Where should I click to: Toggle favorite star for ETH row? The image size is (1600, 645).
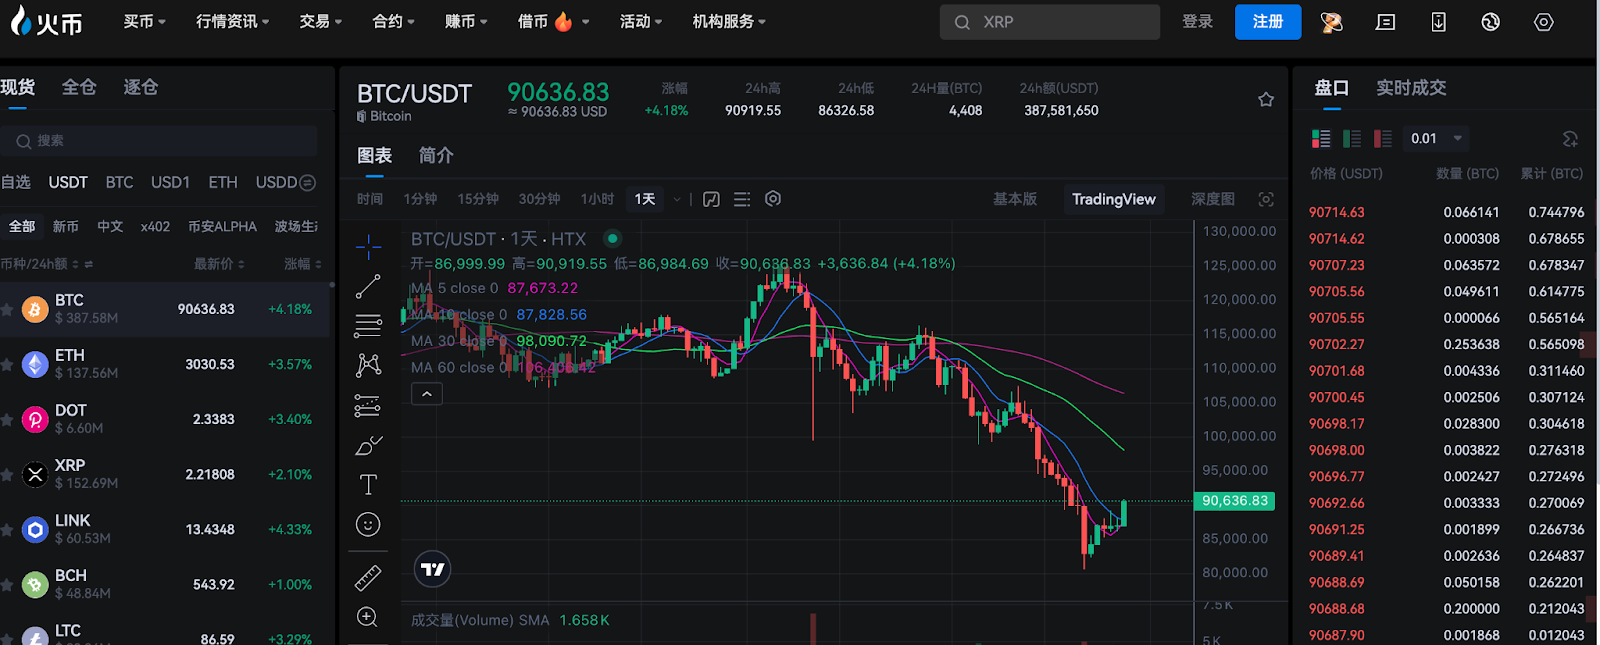[7, 364]
